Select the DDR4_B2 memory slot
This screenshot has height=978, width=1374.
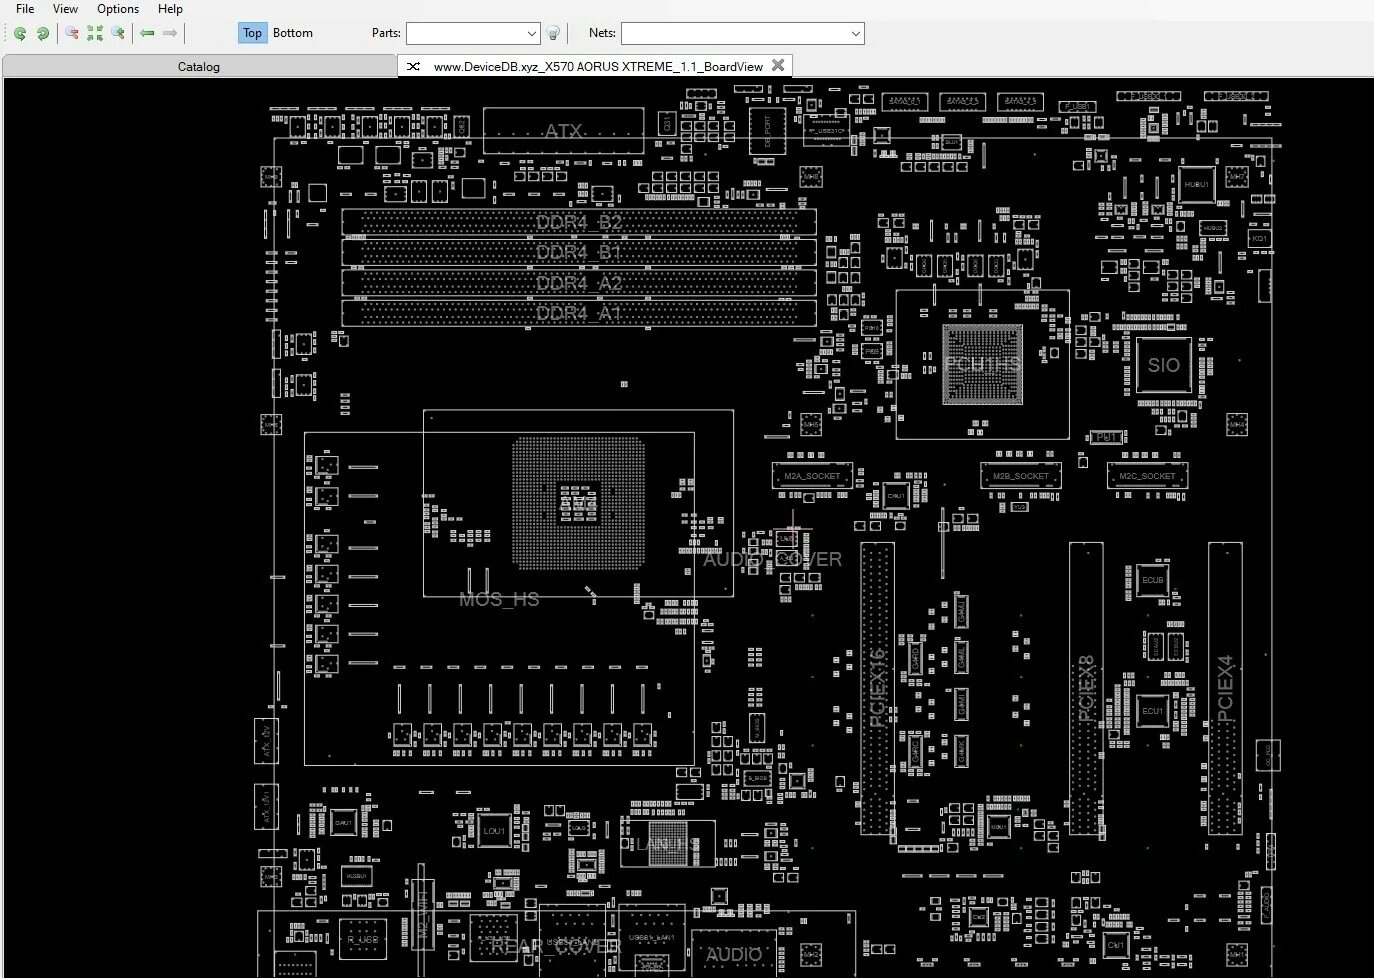[579, 222]
